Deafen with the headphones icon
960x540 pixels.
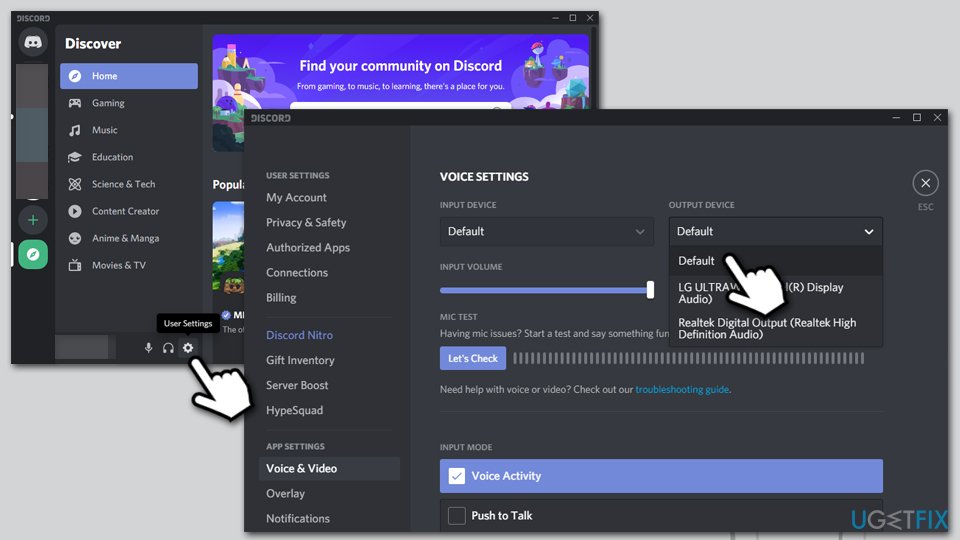click(x=168, y=348)
